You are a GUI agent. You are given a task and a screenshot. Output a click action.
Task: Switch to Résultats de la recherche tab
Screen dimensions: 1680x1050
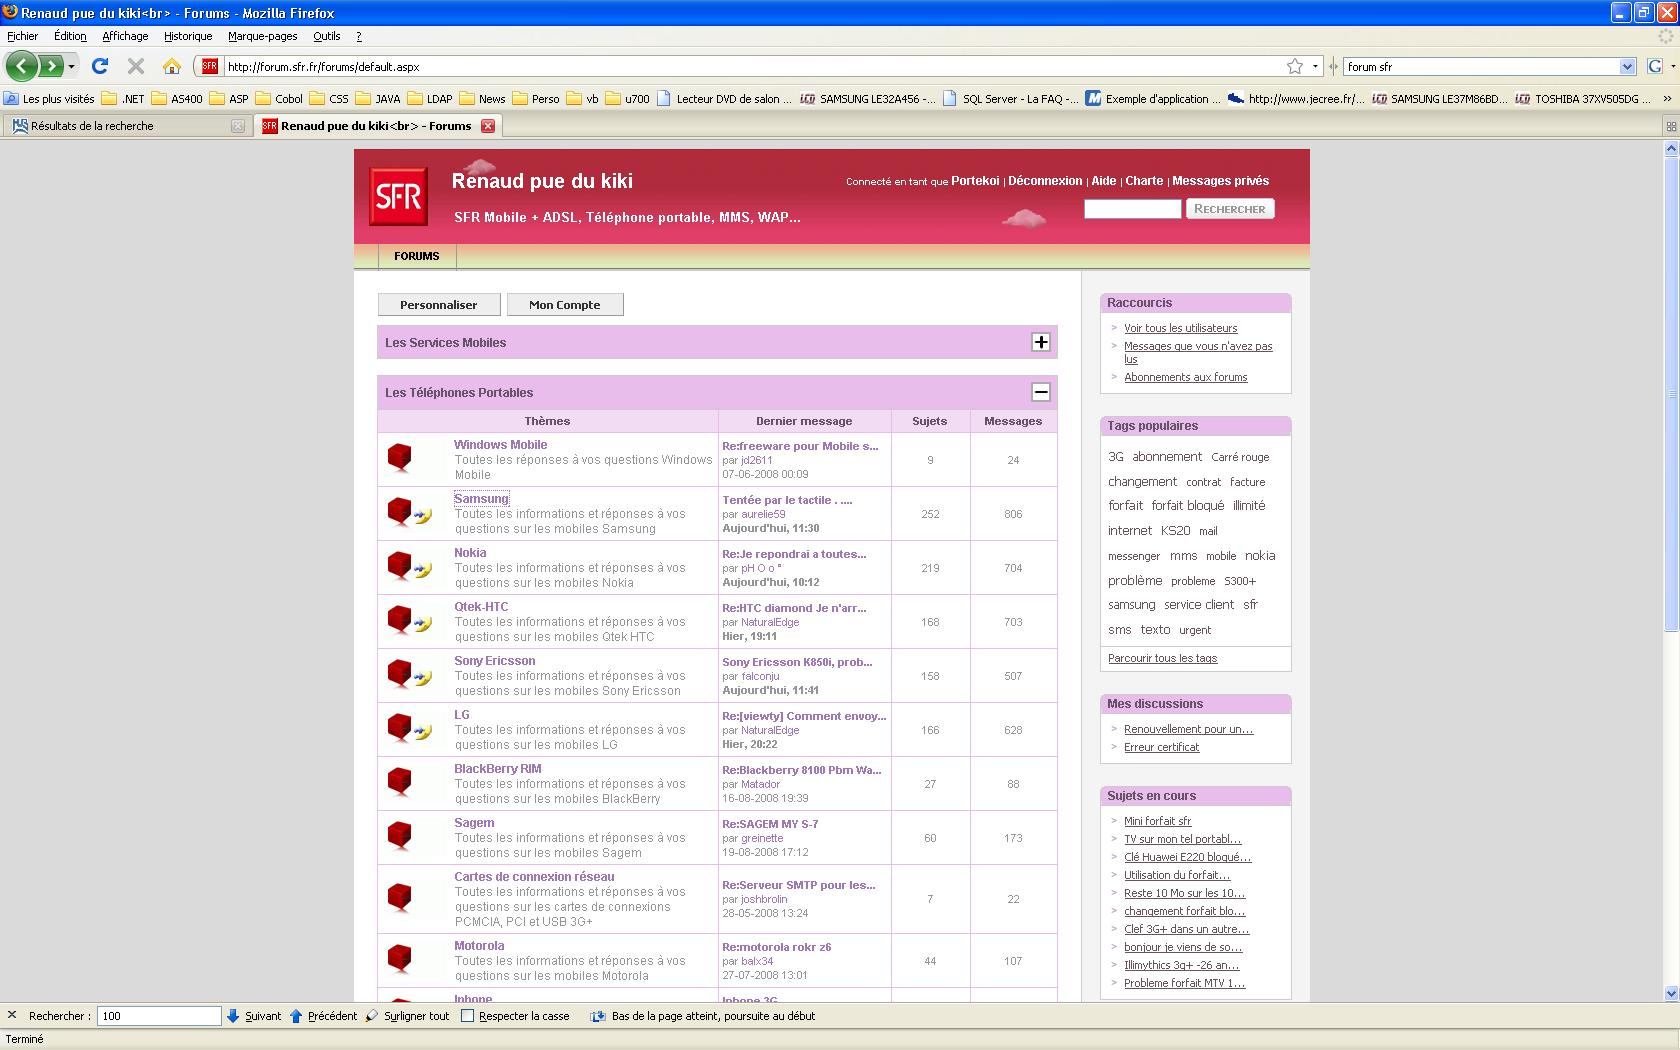126,126
